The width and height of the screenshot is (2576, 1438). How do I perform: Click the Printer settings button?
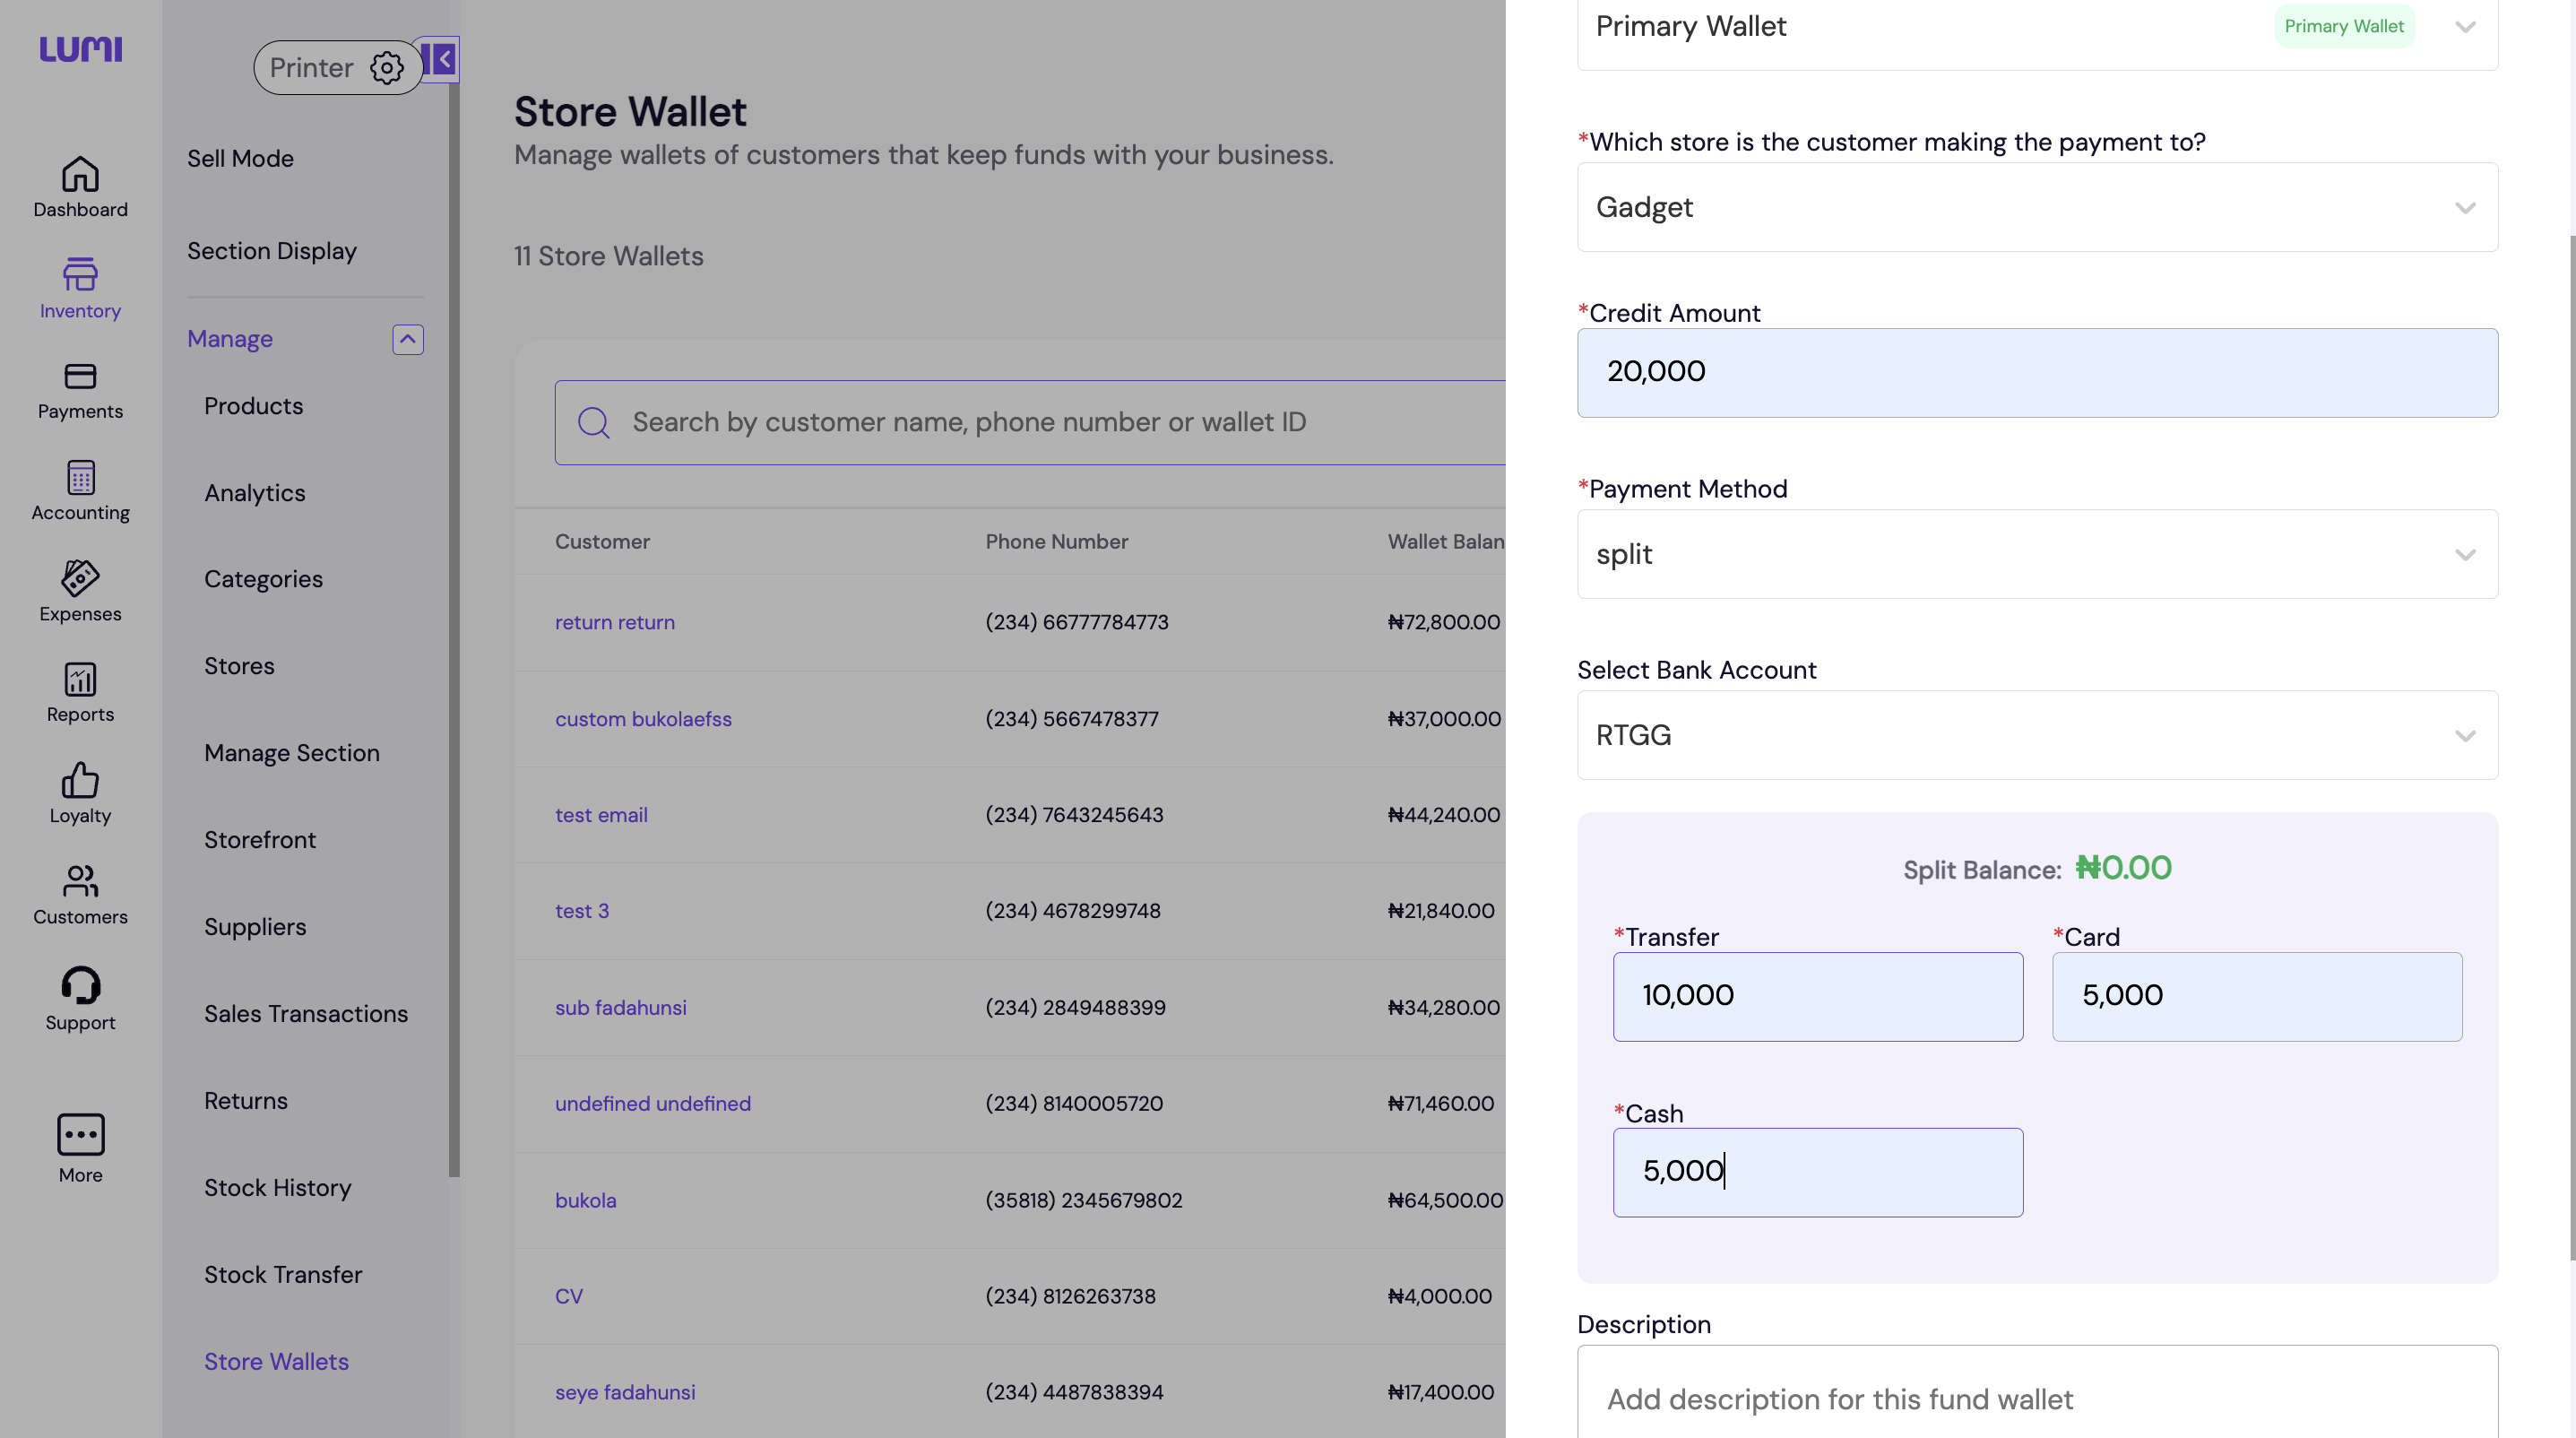[337, 68]
